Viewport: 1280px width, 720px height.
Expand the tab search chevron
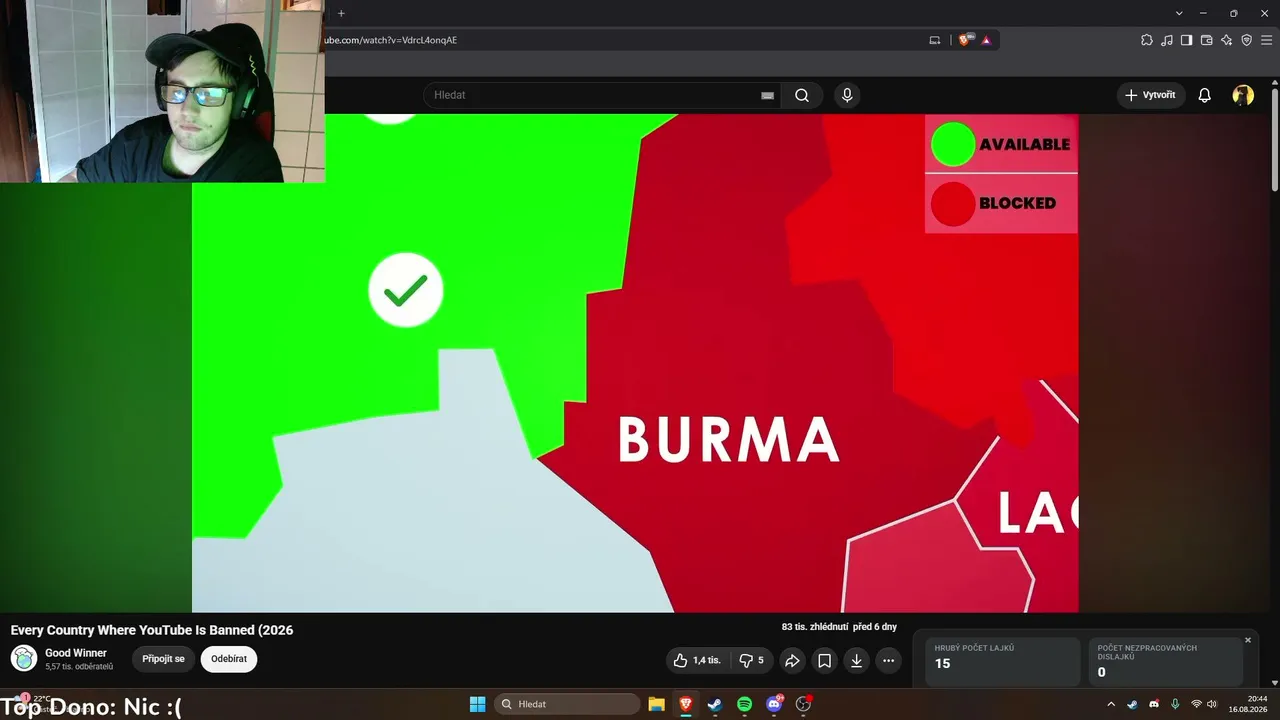pyautogui.click(x=1180, y=13)
